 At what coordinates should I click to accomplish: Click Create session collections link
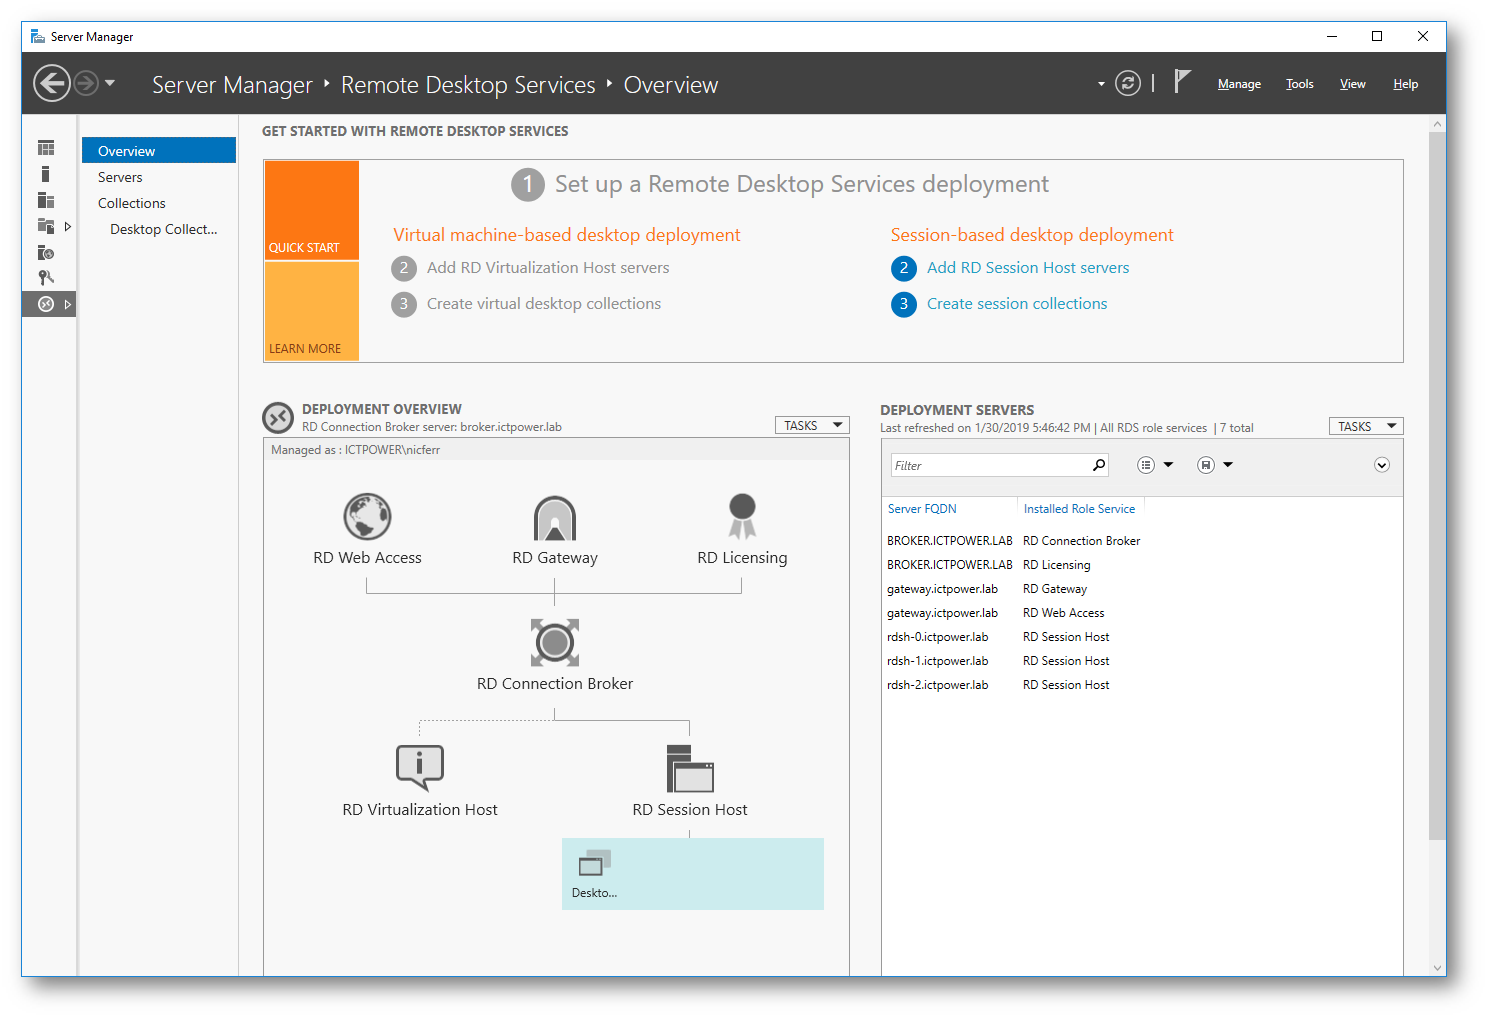click(1017, 304)
